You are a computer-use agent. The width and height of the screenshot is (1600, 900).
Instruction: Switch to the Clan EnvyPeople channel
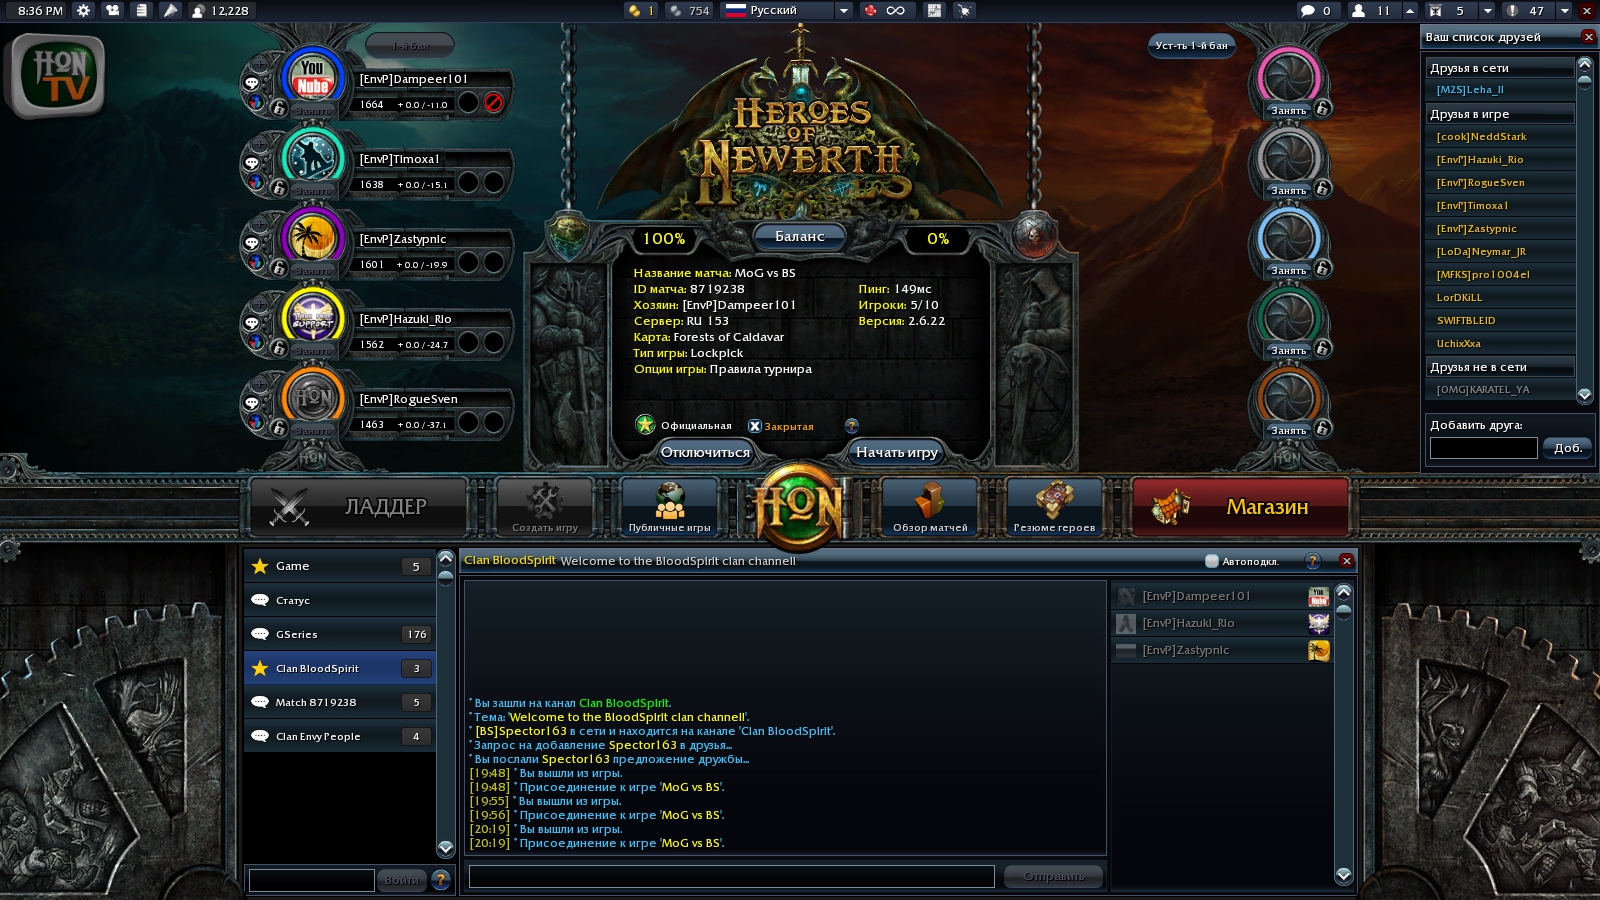click(340, 736)
